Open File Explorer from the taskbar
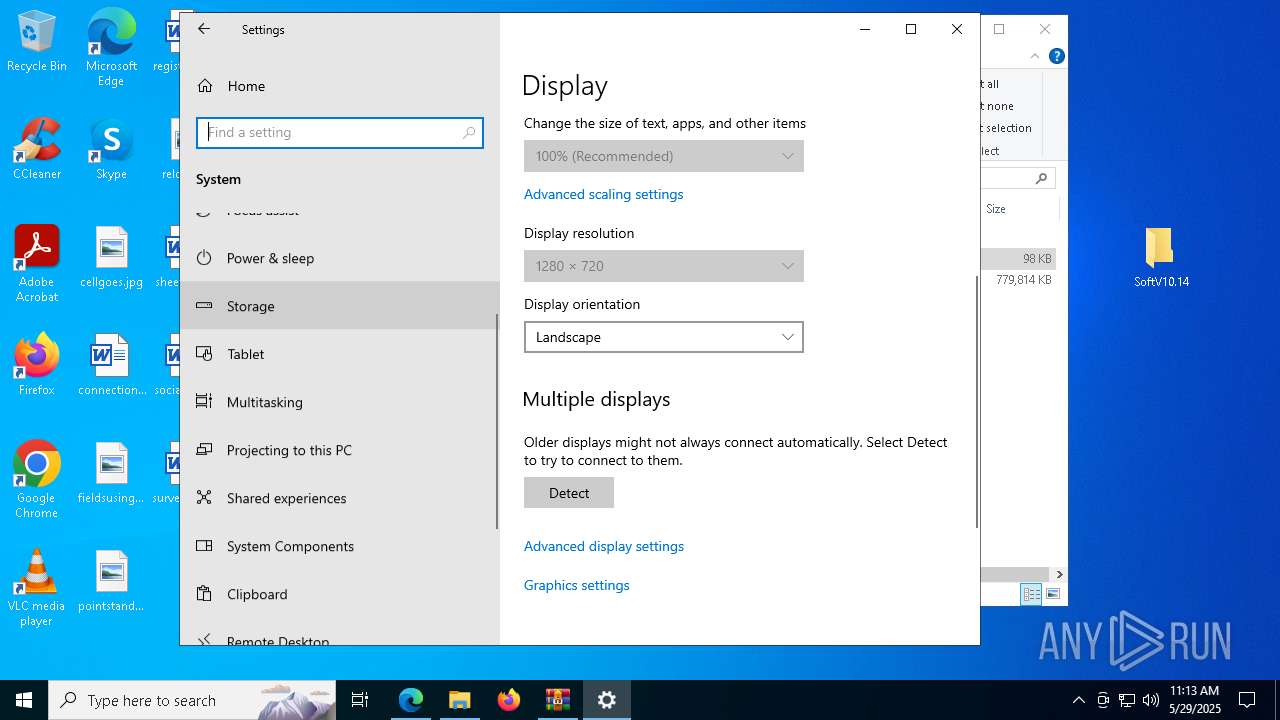Viewport: 1280px width, 720px height. 459,700
